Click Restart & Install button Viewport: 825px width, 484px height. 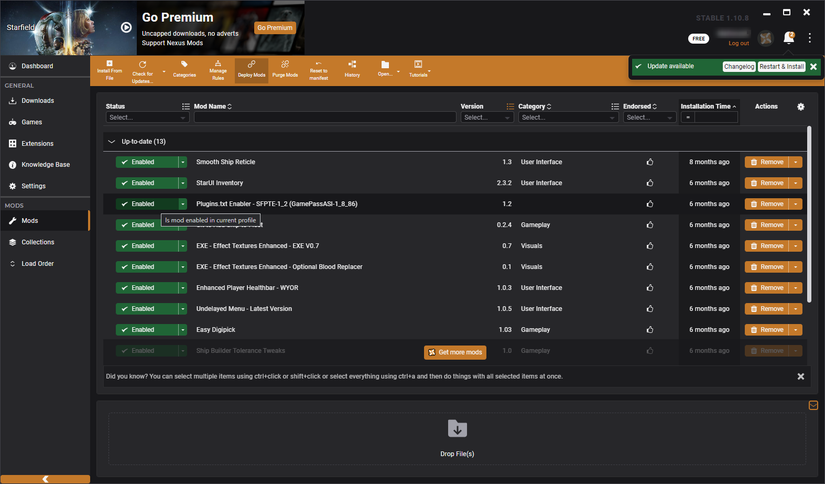coord(781,67)
